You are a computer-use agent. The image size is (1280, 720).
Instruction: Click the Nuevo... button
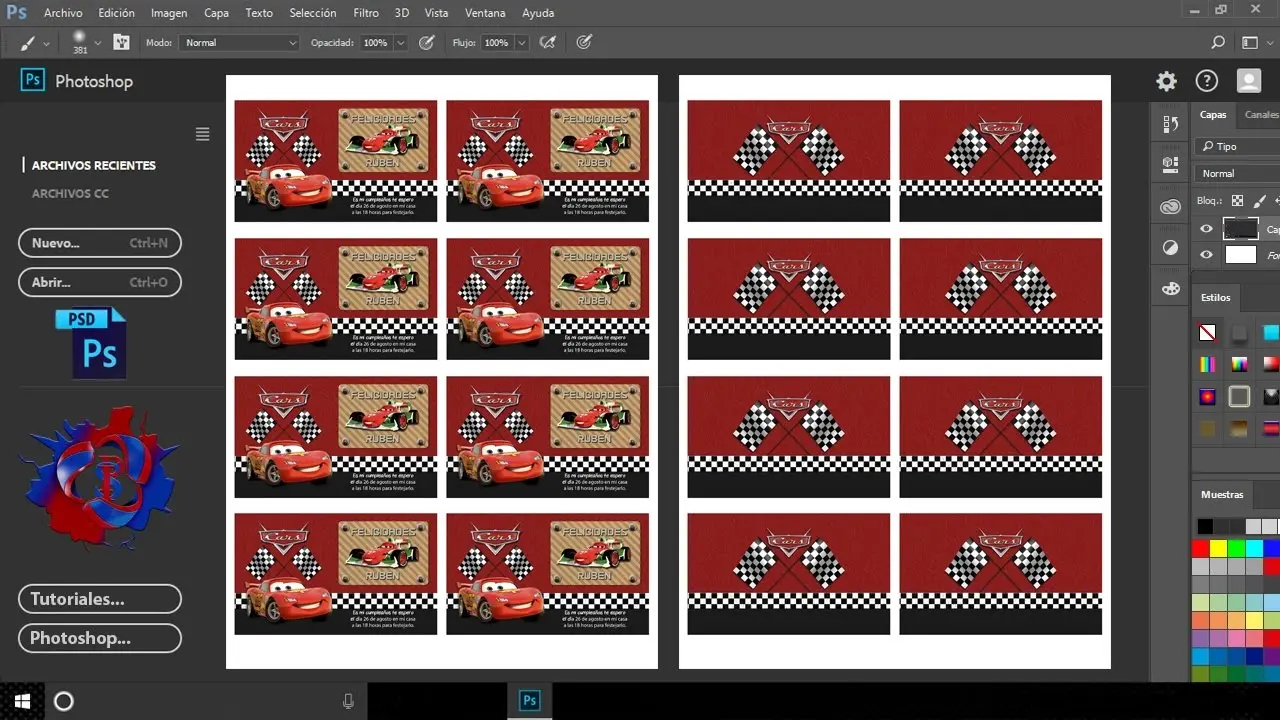tap(99, 242)
